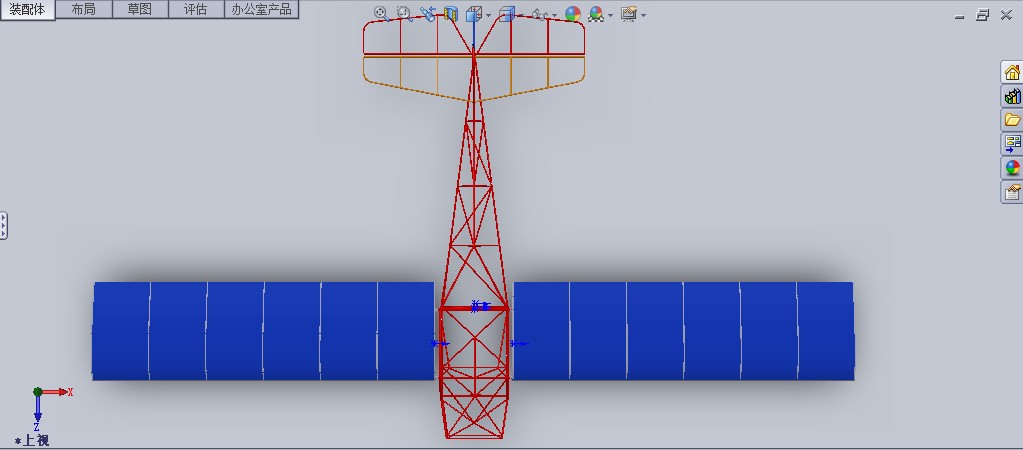Screen dimensions: 1023x450
Task: Switch to the 评估 tab
Action: (196, 9)
